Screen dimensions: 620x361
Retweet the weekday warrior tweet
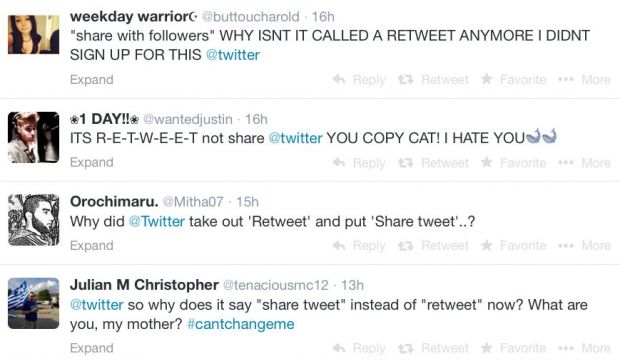click(433, 79)
